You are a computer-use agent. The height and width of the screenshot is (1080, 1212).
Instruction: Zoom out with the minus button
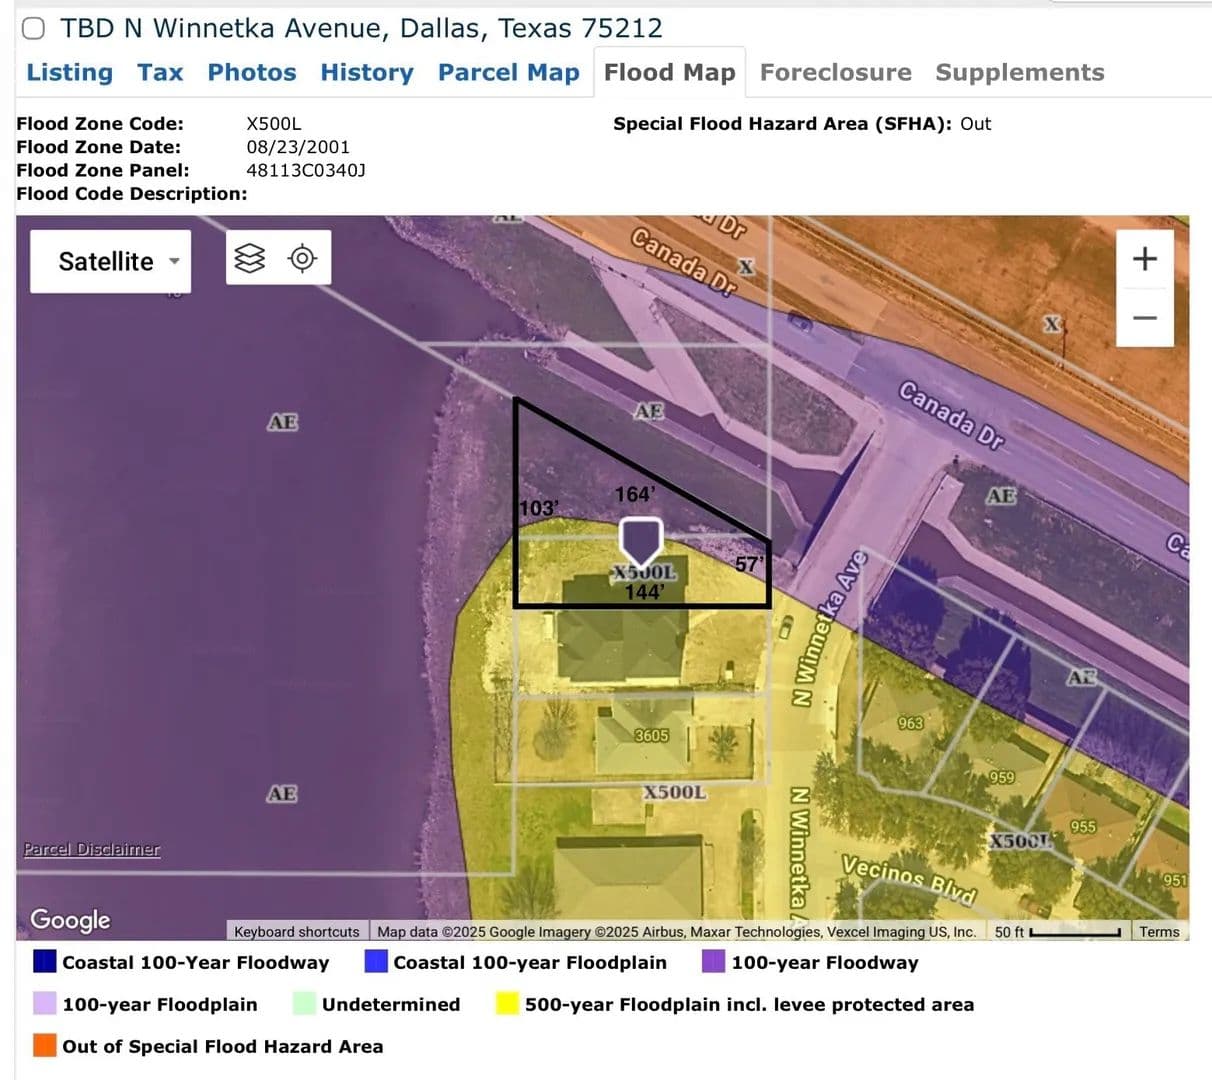tap(1144, 318)
